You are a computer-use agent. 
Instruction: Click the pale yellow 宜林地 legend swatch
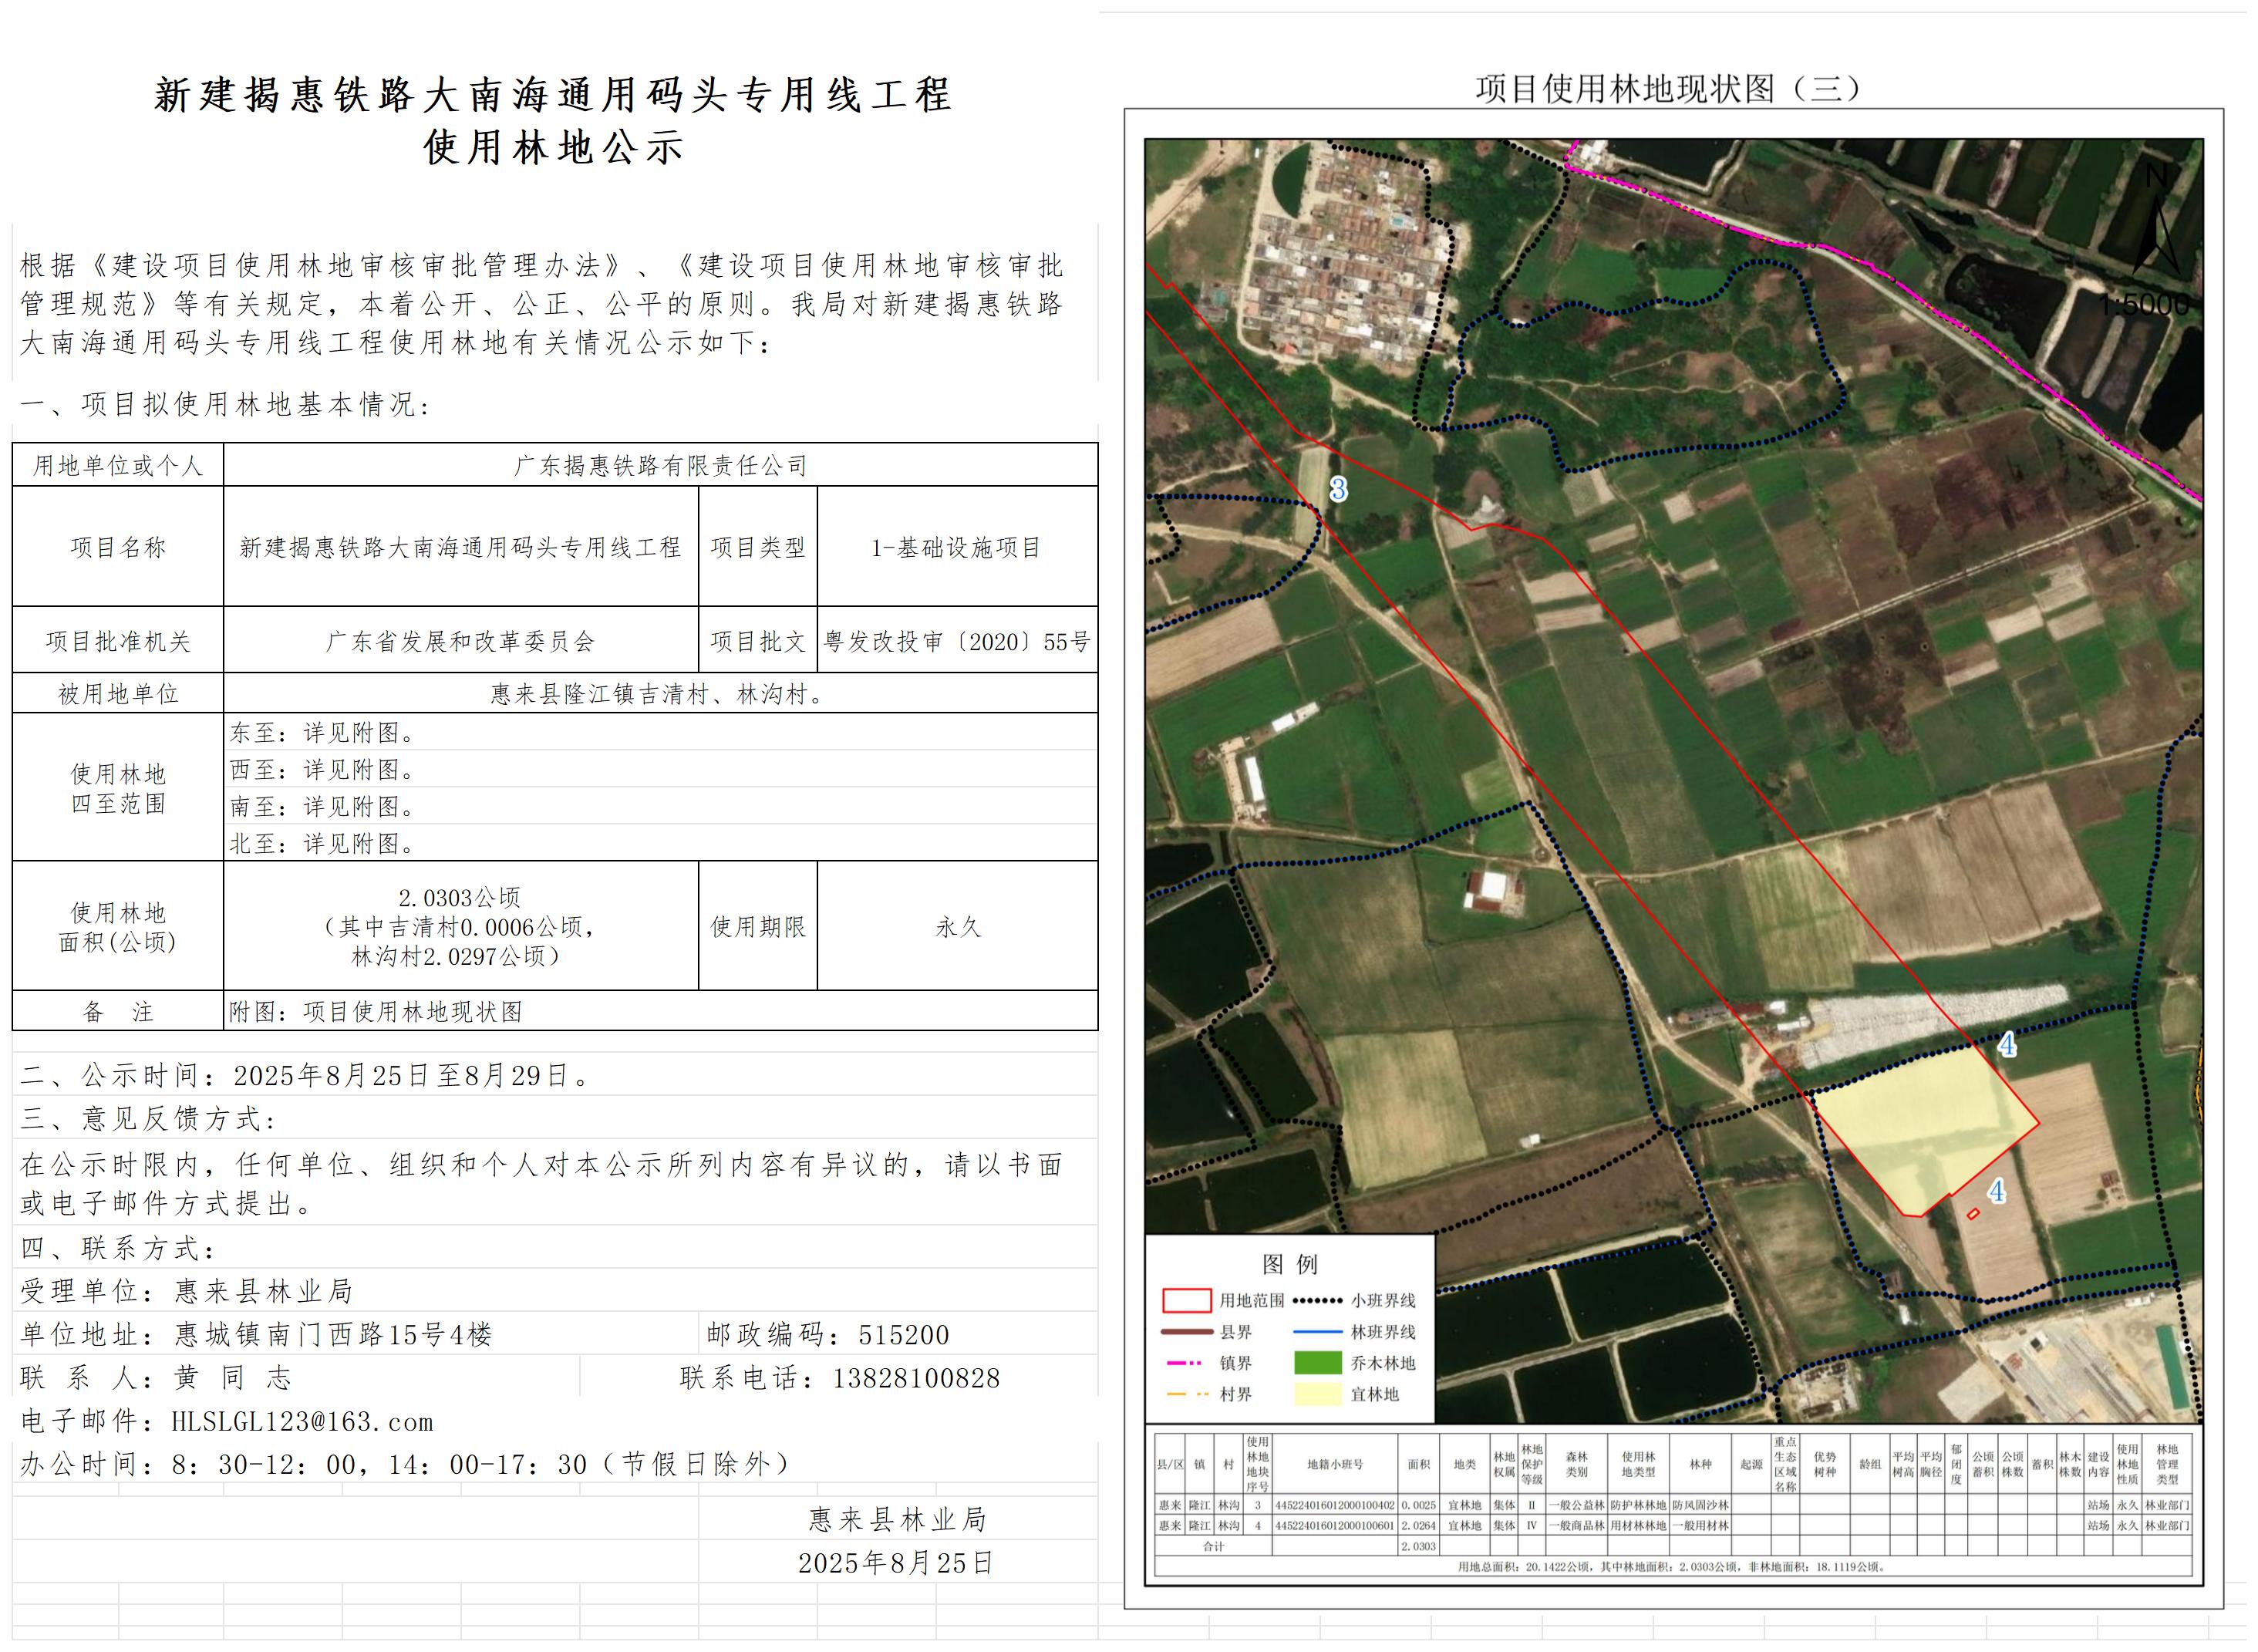1318,1395
